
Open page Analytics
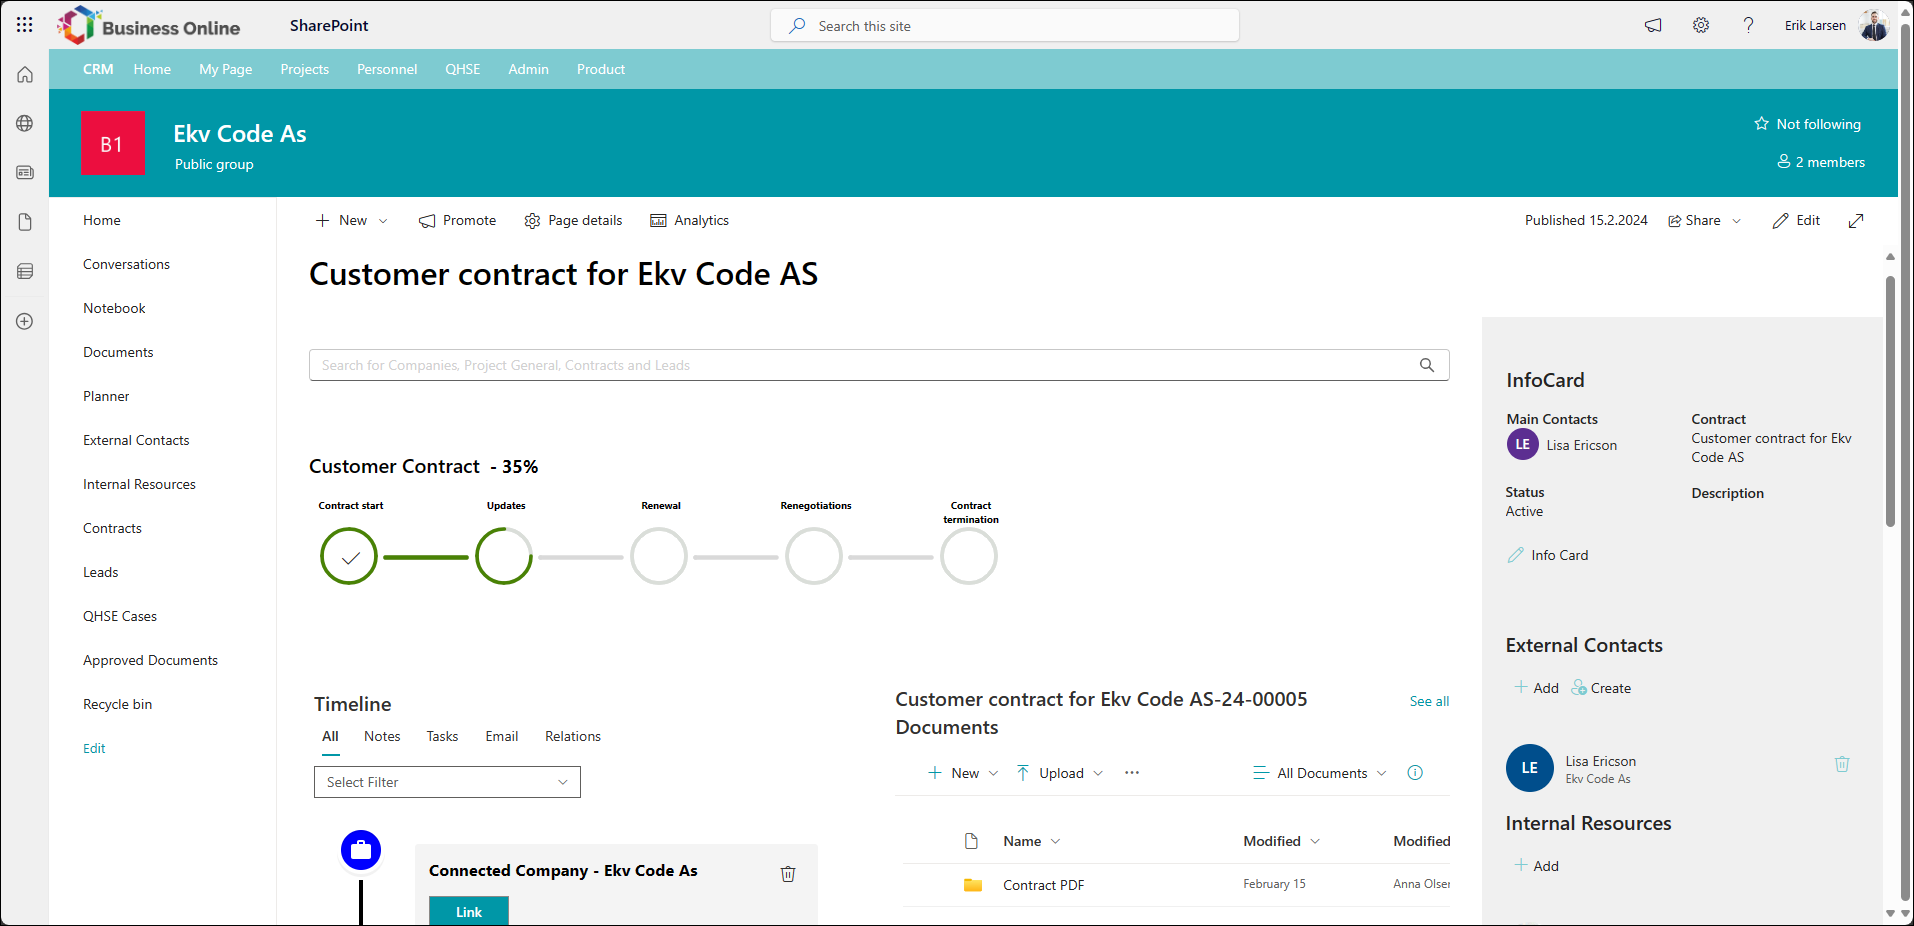click(x=689, y=221)
